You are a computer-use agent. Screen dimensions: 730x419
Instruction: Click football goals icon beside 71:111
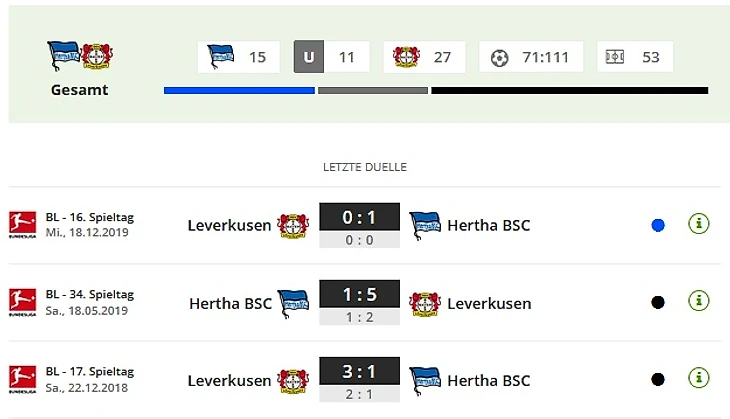coord(500,58)
